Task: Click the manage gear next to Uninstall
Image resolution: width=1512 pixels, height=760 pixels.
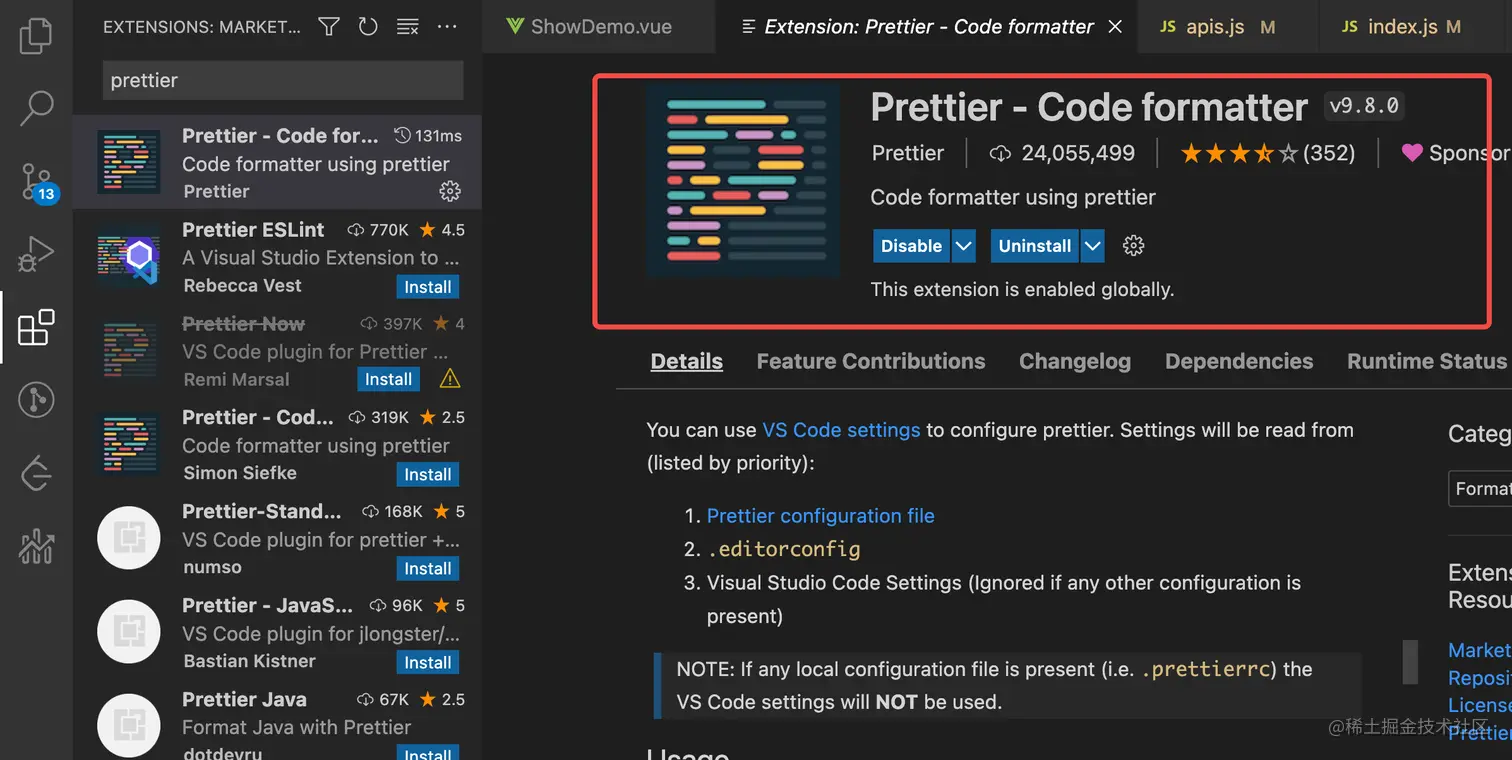Action: [1133, 246]
